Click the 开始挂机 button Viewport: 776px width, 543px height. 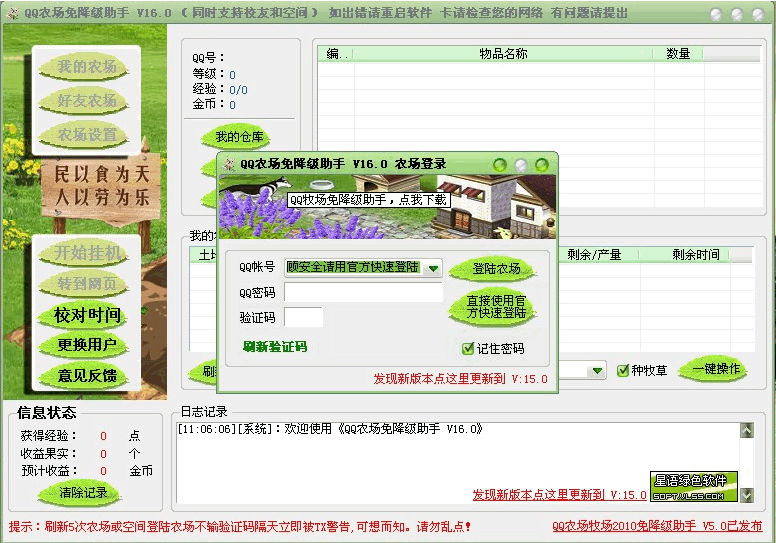(85, 253)
